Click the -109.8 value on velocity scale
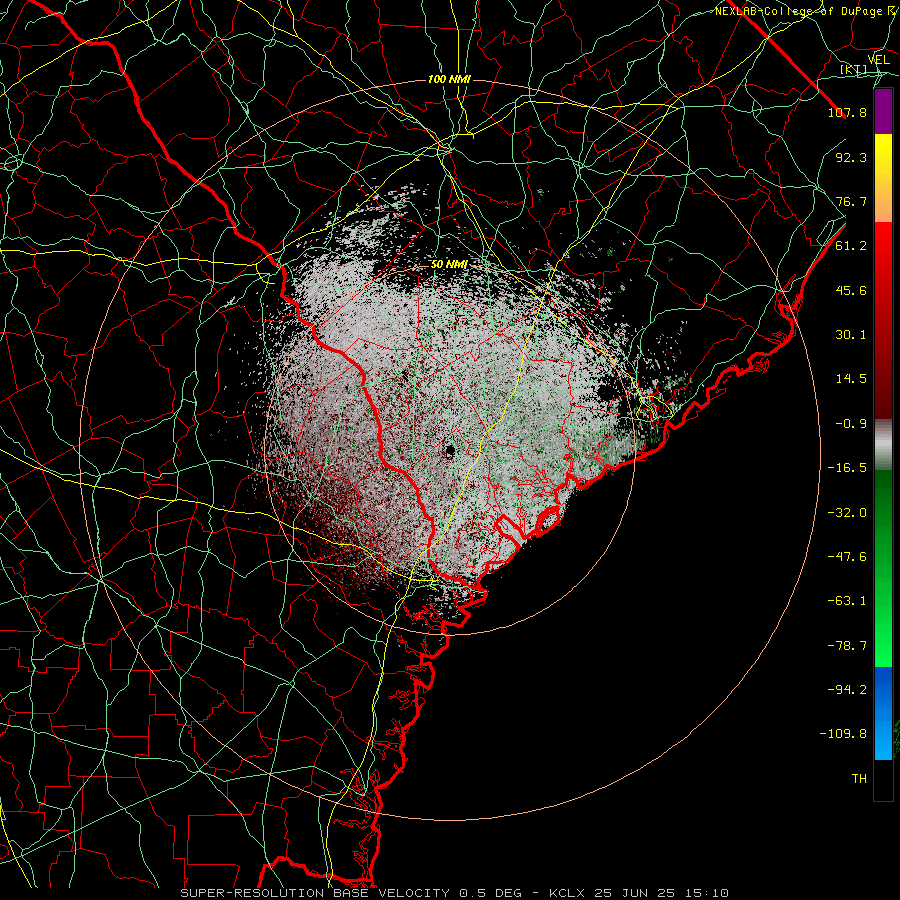 pos(843,734)
